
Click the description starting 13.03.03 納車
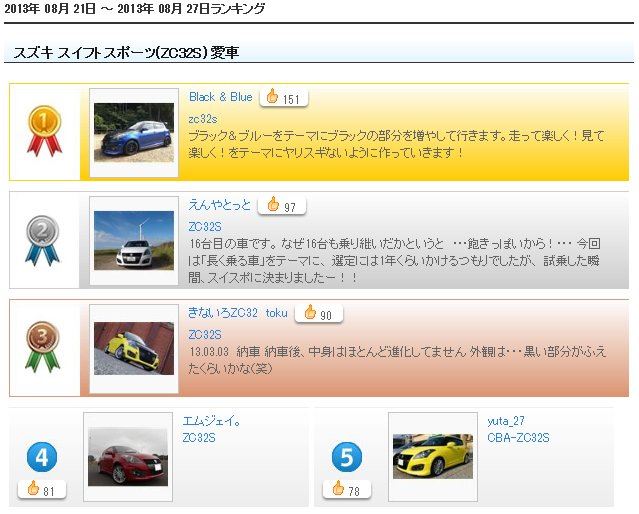pyautogui.click(x=397, y=360)
